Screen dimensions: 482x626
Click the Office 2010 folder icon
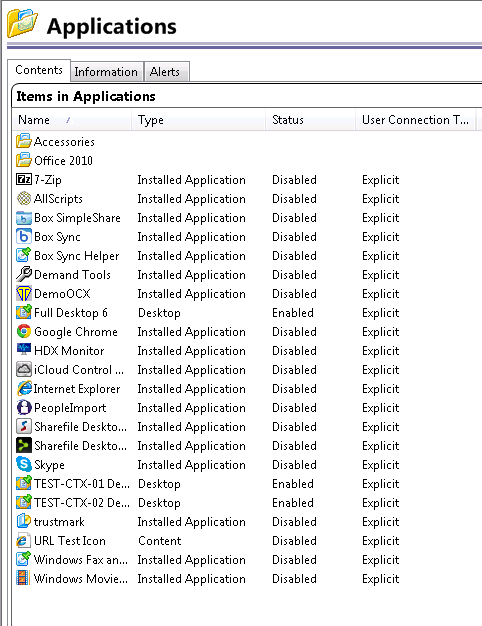(24, 160)
